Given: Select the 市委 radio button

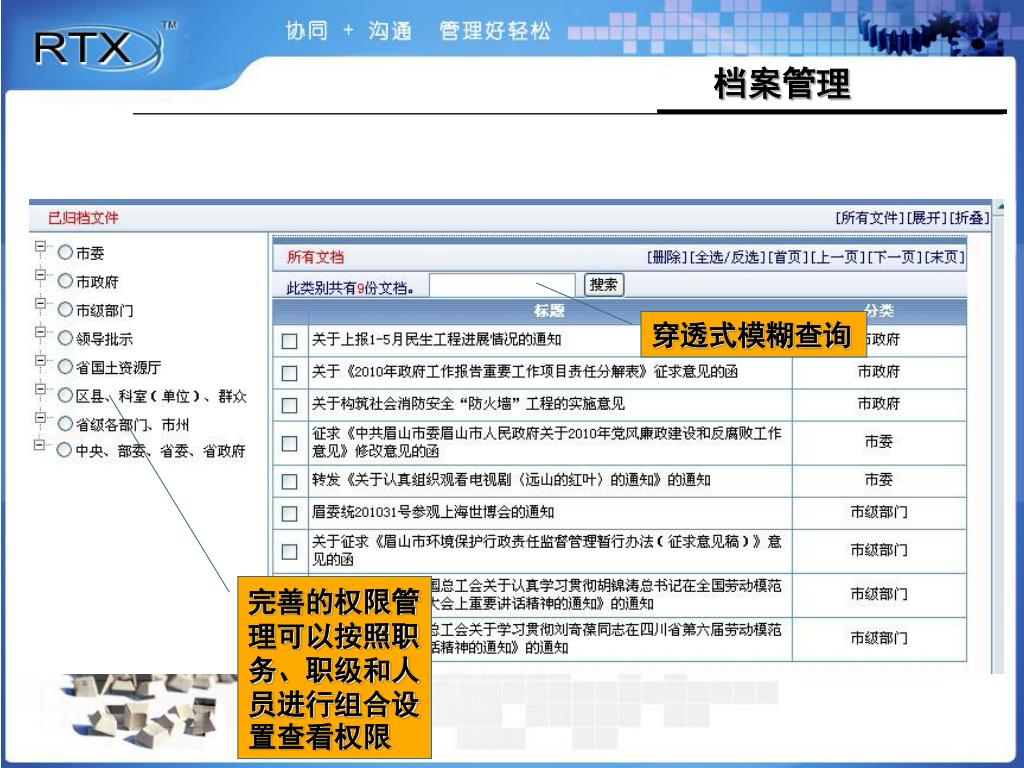Looking at the screenshot, I should click(x=66, y=254).
